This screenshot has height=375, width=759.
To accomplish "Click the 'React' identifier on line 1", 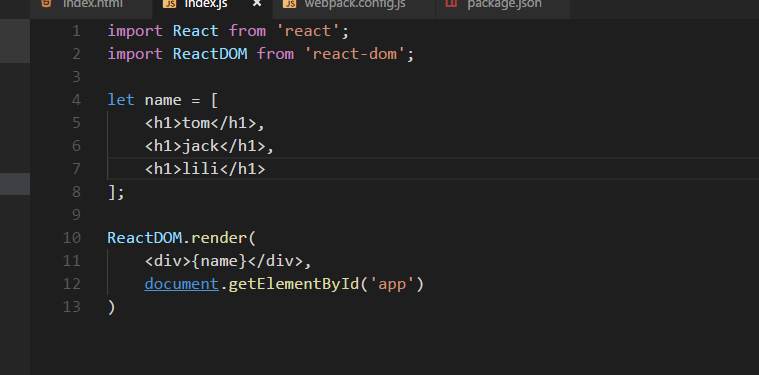I will tap(196, 31).
